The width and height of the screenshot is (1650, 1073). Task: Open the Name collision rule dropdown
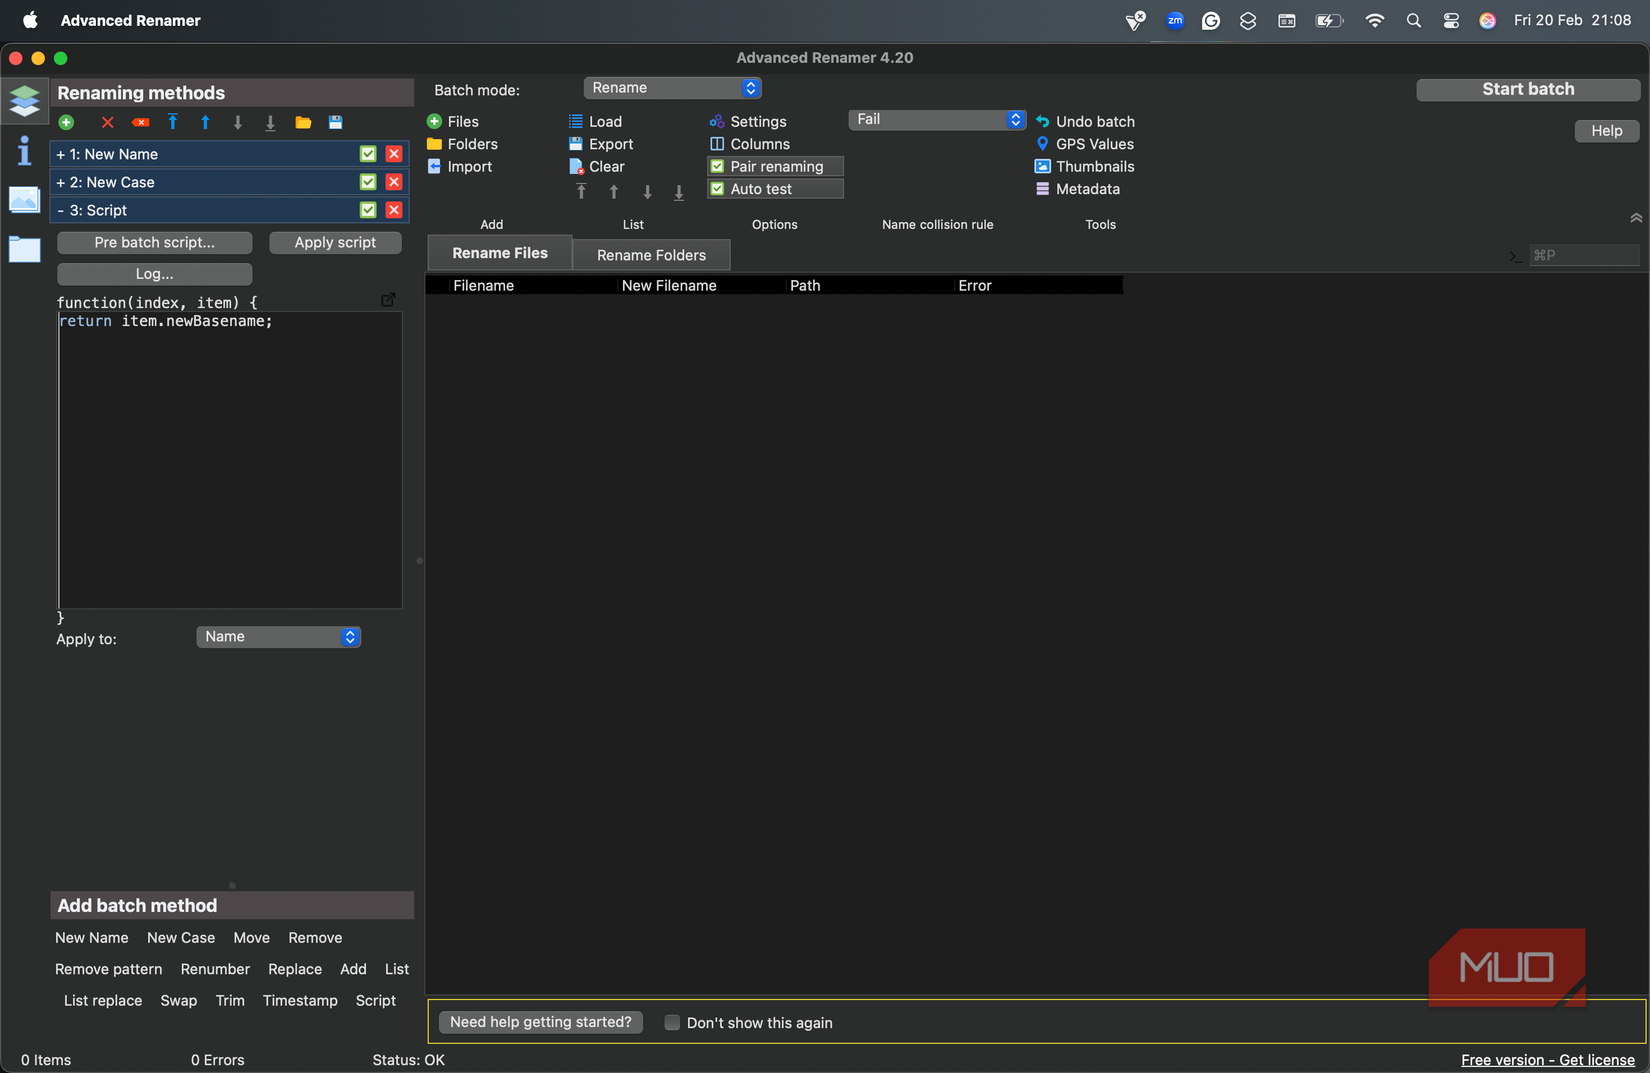click(x=936, y=120)
